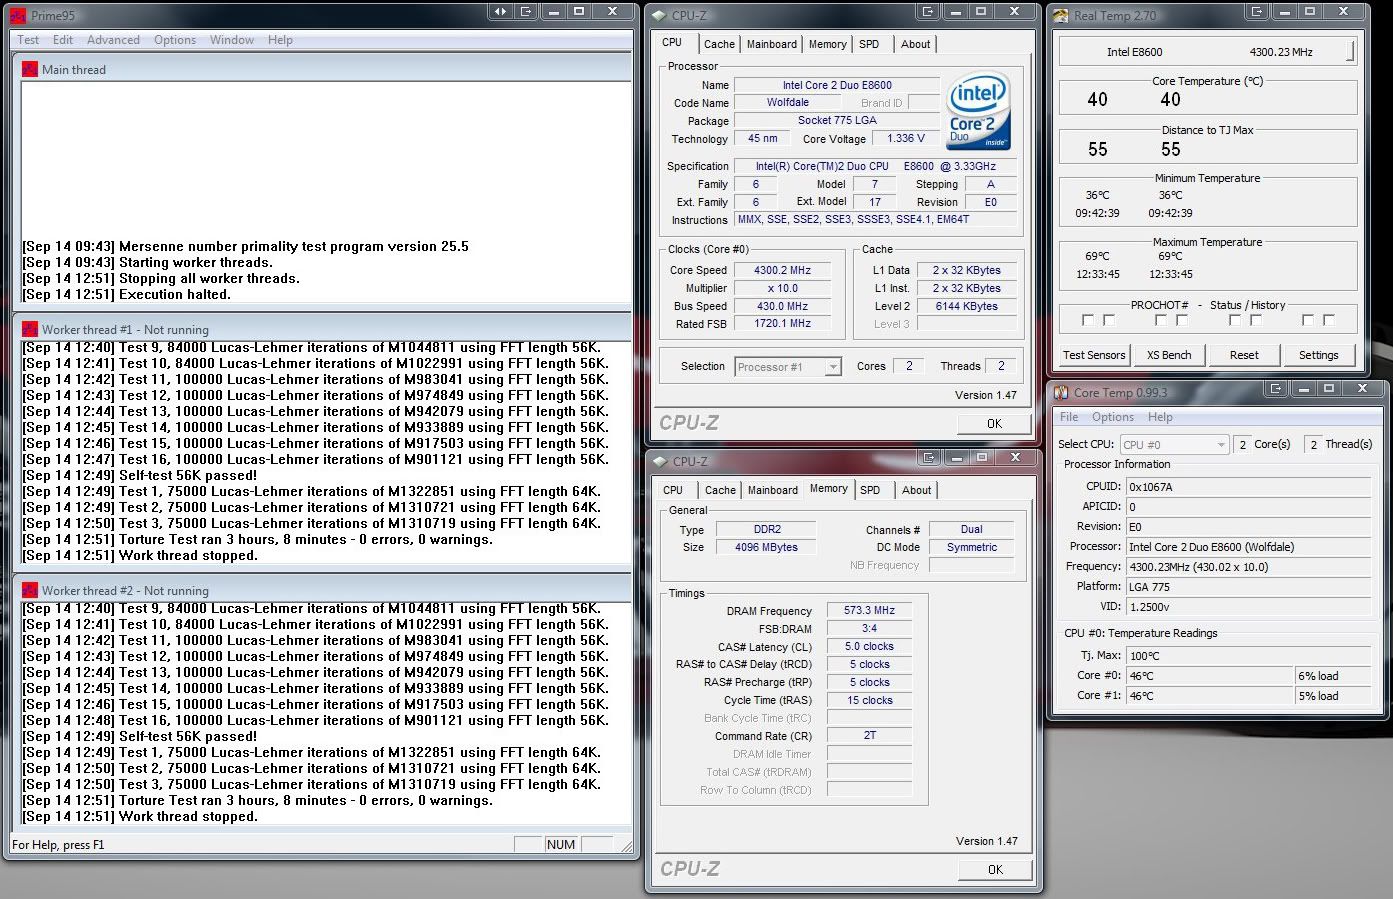Click the DRAM Frequency value 573.3 MHz

pos(869,610)
